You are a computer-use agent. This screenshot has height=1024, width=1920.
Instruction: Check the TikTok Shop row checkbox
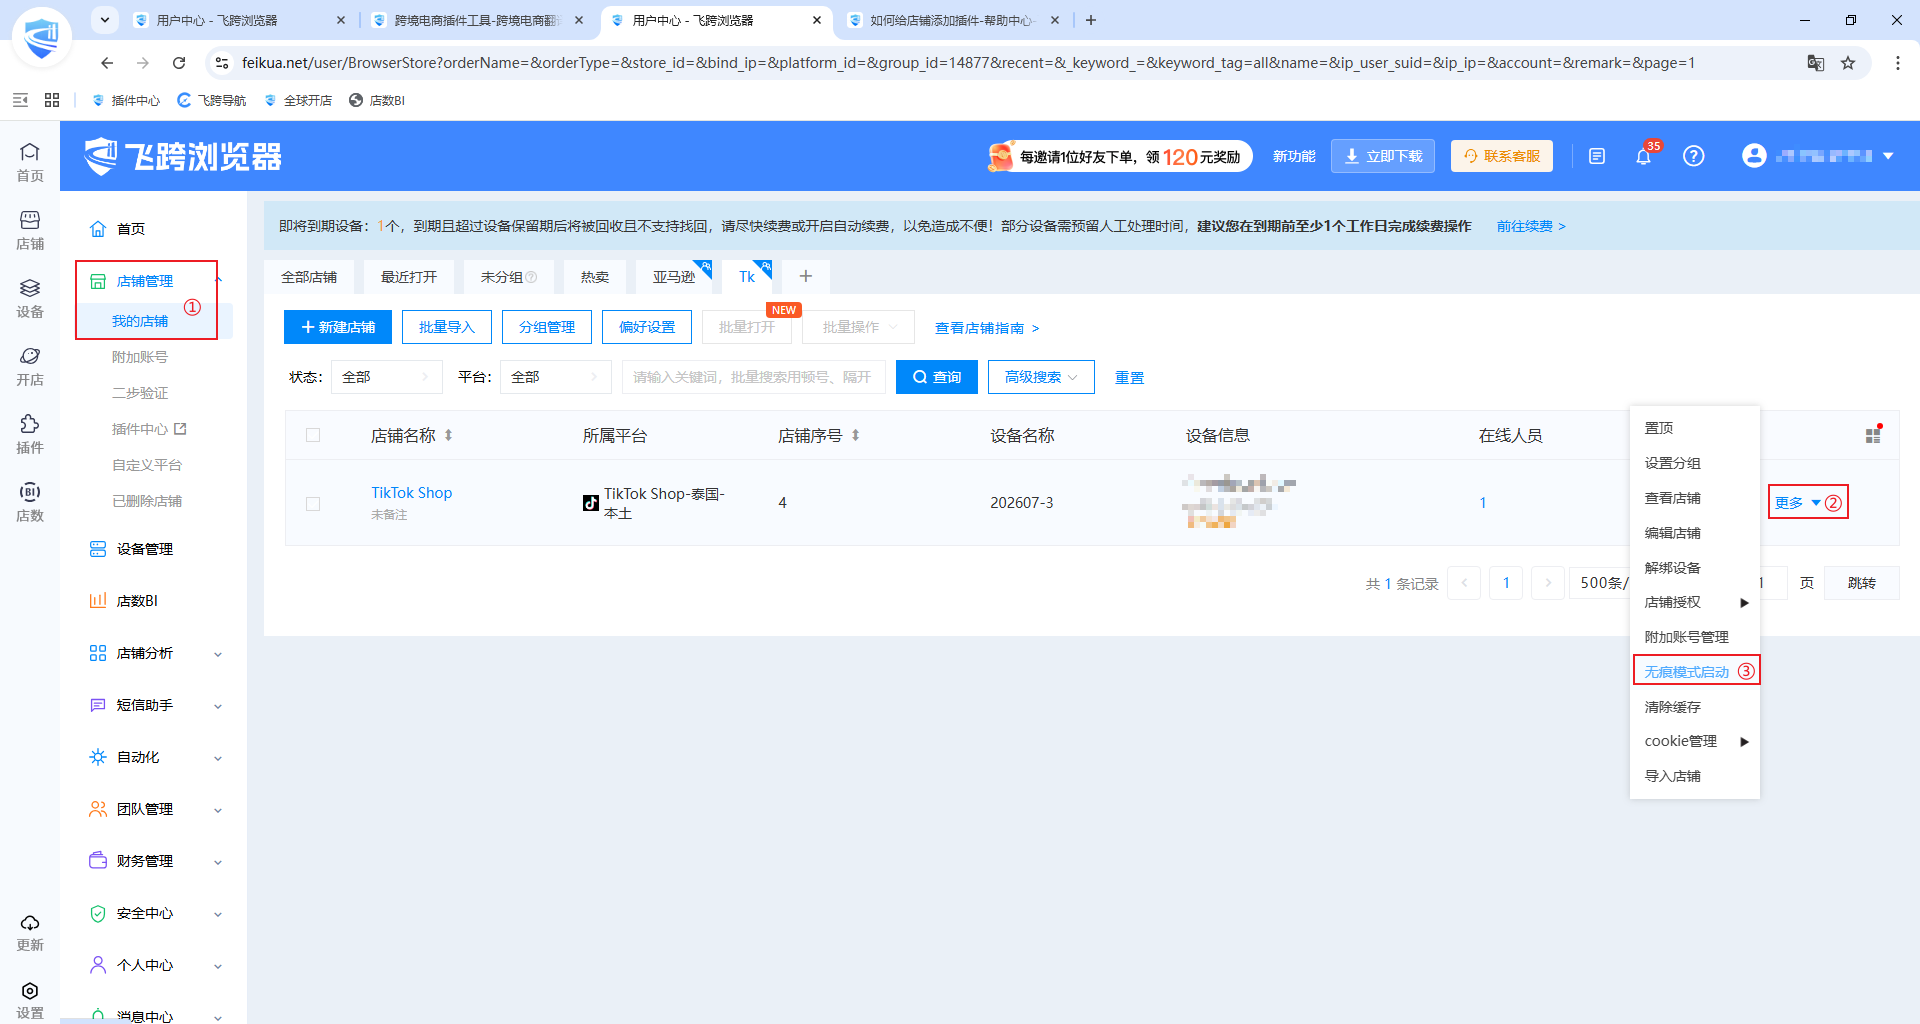pos(313,503)
